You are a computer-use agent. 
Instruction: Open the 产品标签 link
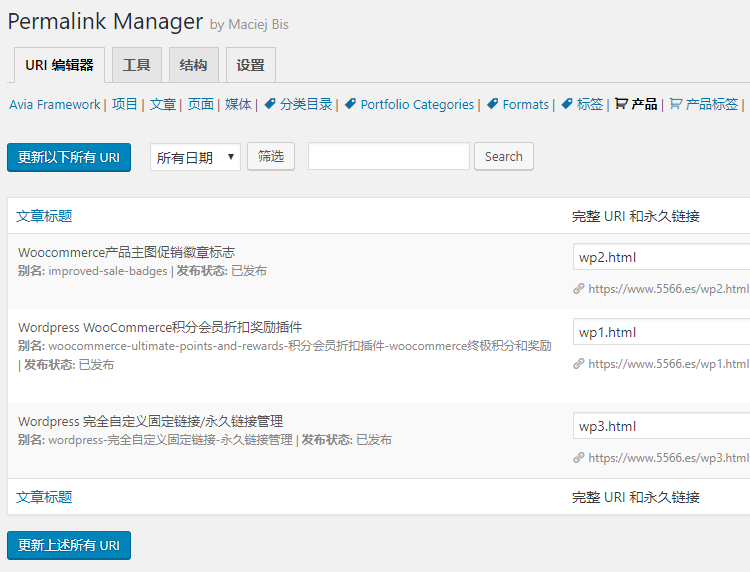point(712,104)
